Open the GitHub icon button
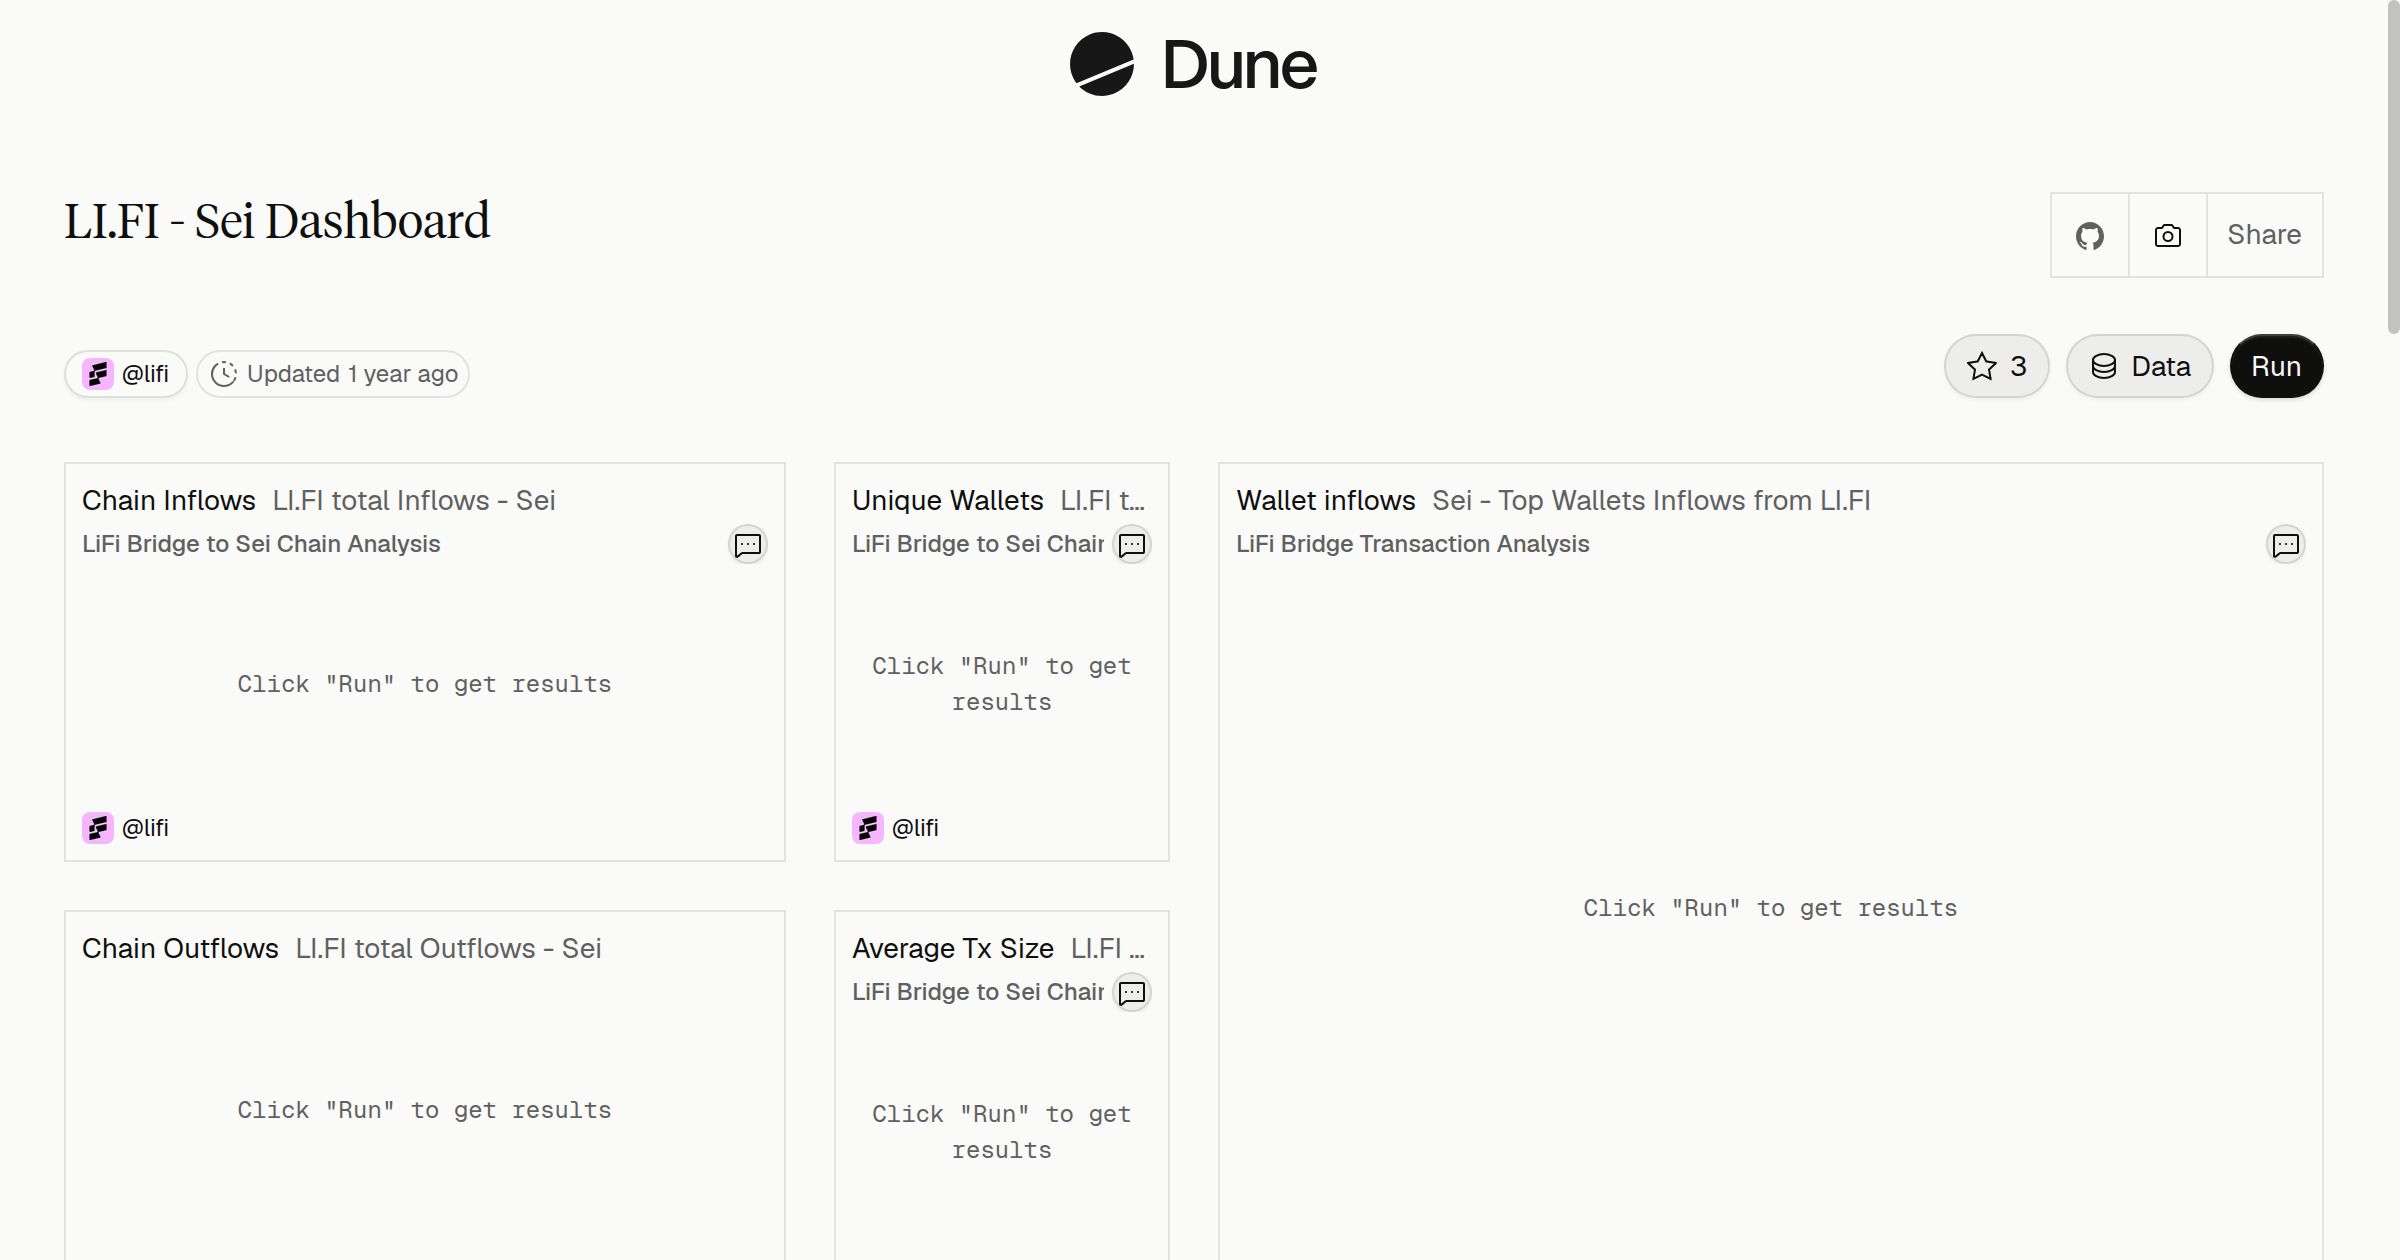Image resolution: width=2400 pixels, height=1260 pixels. click(2089, 235)
